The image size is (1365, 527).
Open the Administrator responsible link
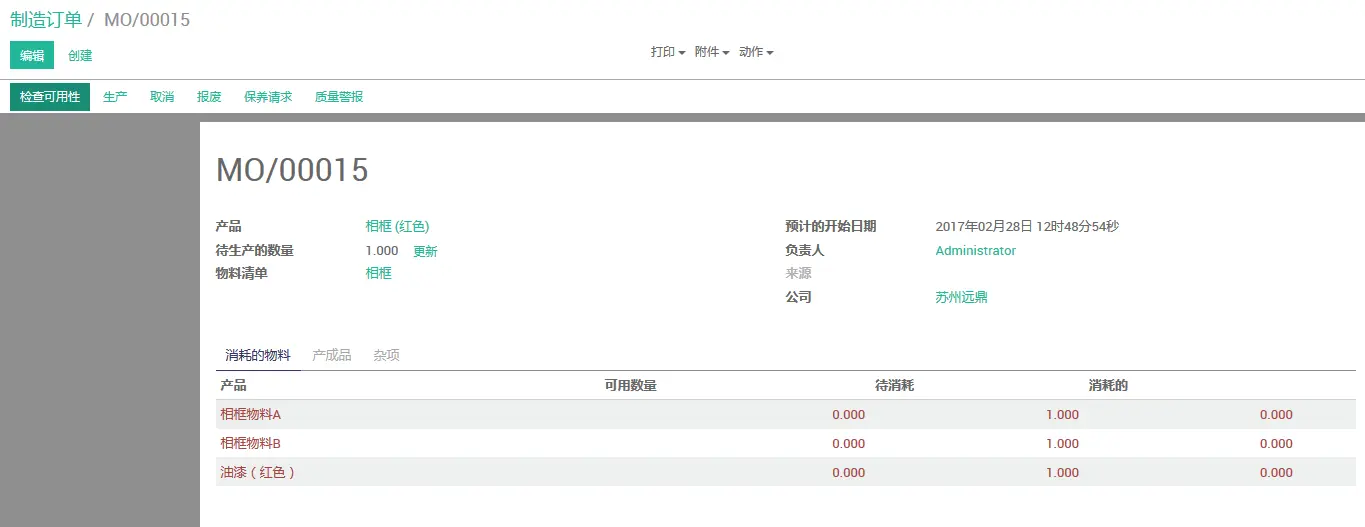(975, 251)
